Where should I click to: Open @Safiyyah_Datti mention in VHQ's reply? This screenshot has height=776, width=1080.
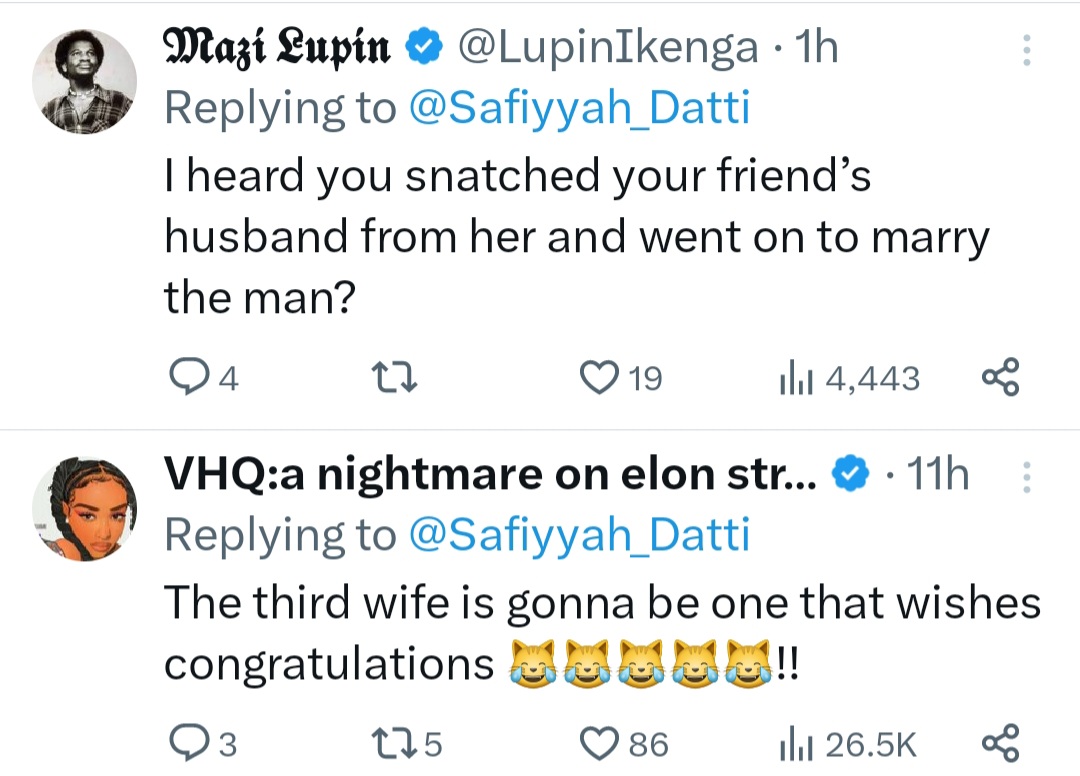(578, 536)
